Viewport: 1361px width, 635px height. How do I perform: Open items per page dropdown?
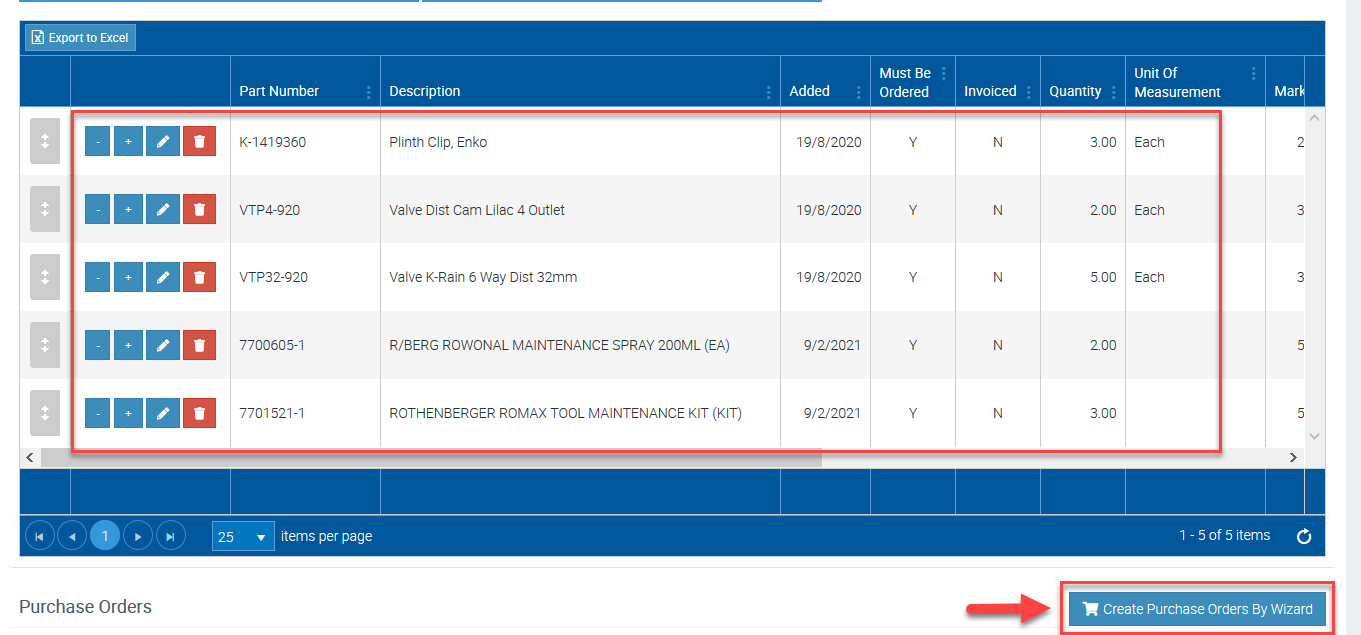pos(243,537)
